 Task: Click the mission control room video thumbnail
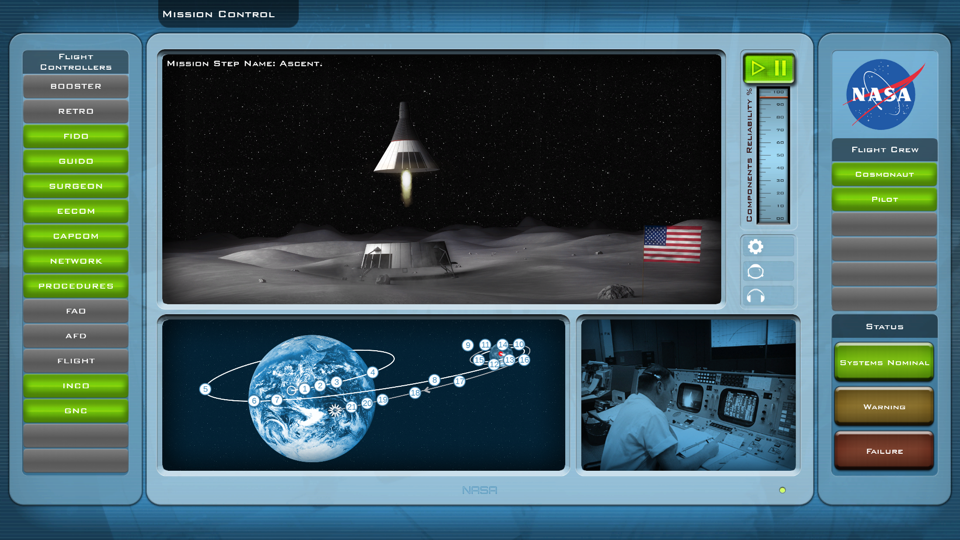click(x=688, y=395)
